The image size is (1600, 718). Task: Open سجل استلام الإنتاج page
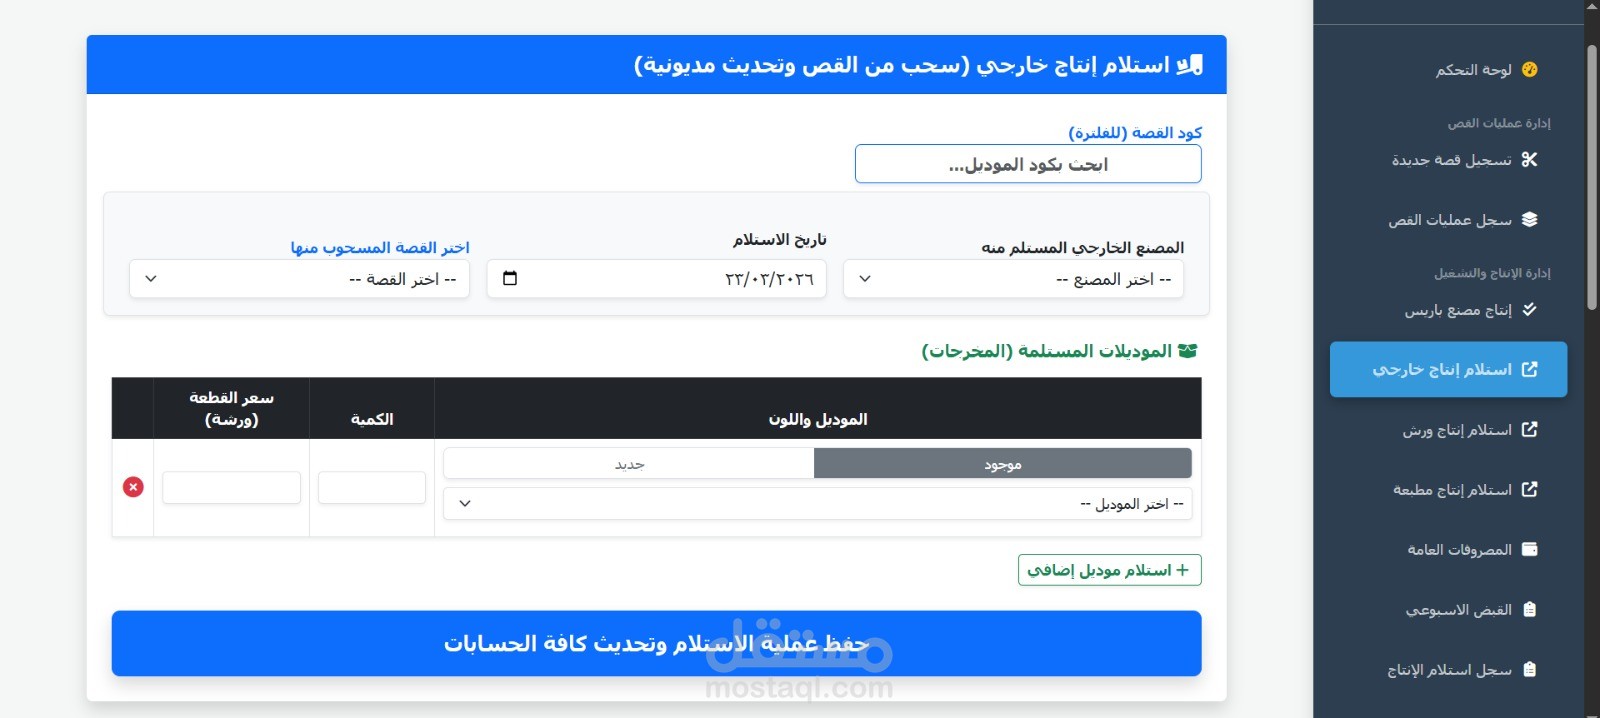(x=1449, y=670)
